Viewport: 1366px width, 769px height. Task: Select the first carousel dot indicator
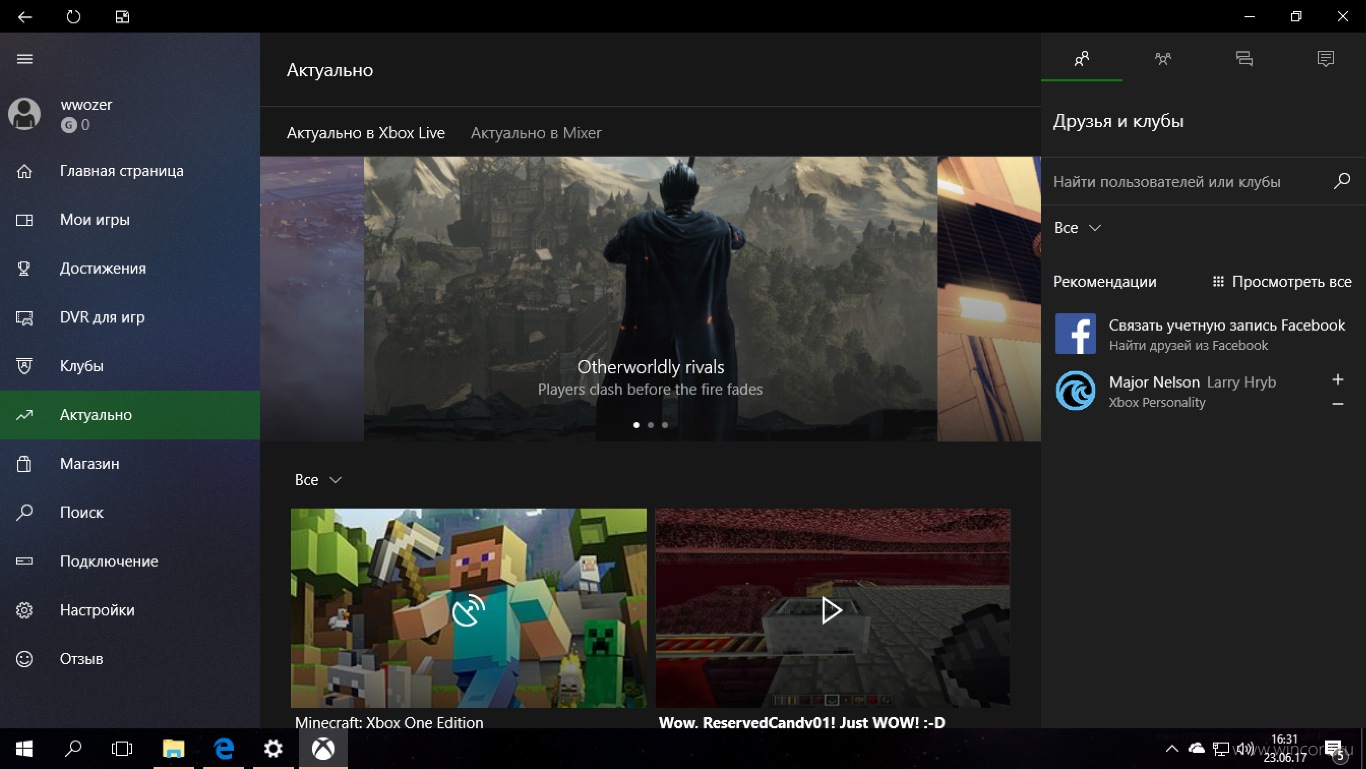637,425
